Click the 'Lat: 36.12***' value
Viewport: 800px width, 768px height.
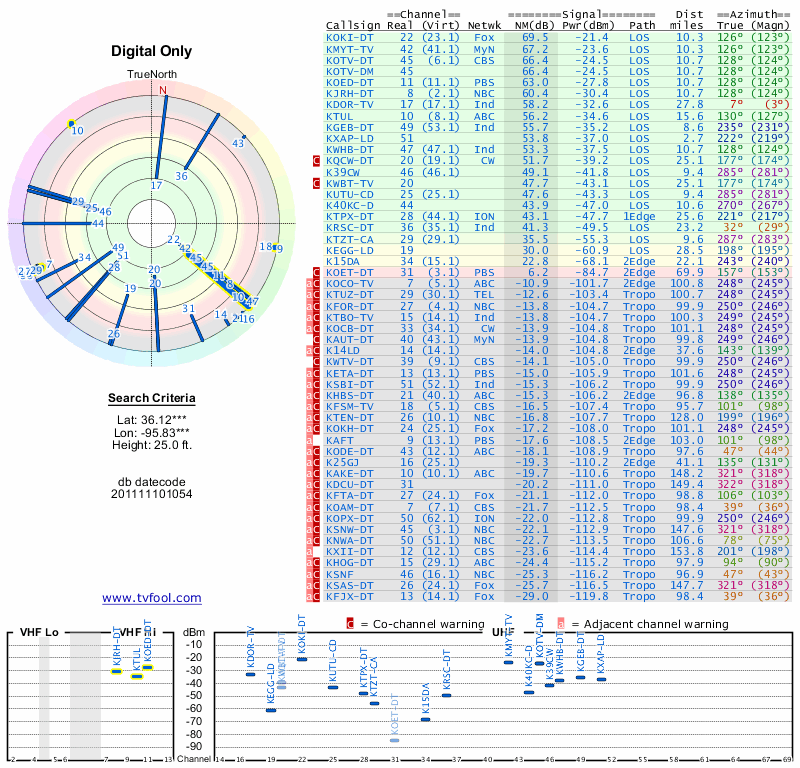(152, 420)
